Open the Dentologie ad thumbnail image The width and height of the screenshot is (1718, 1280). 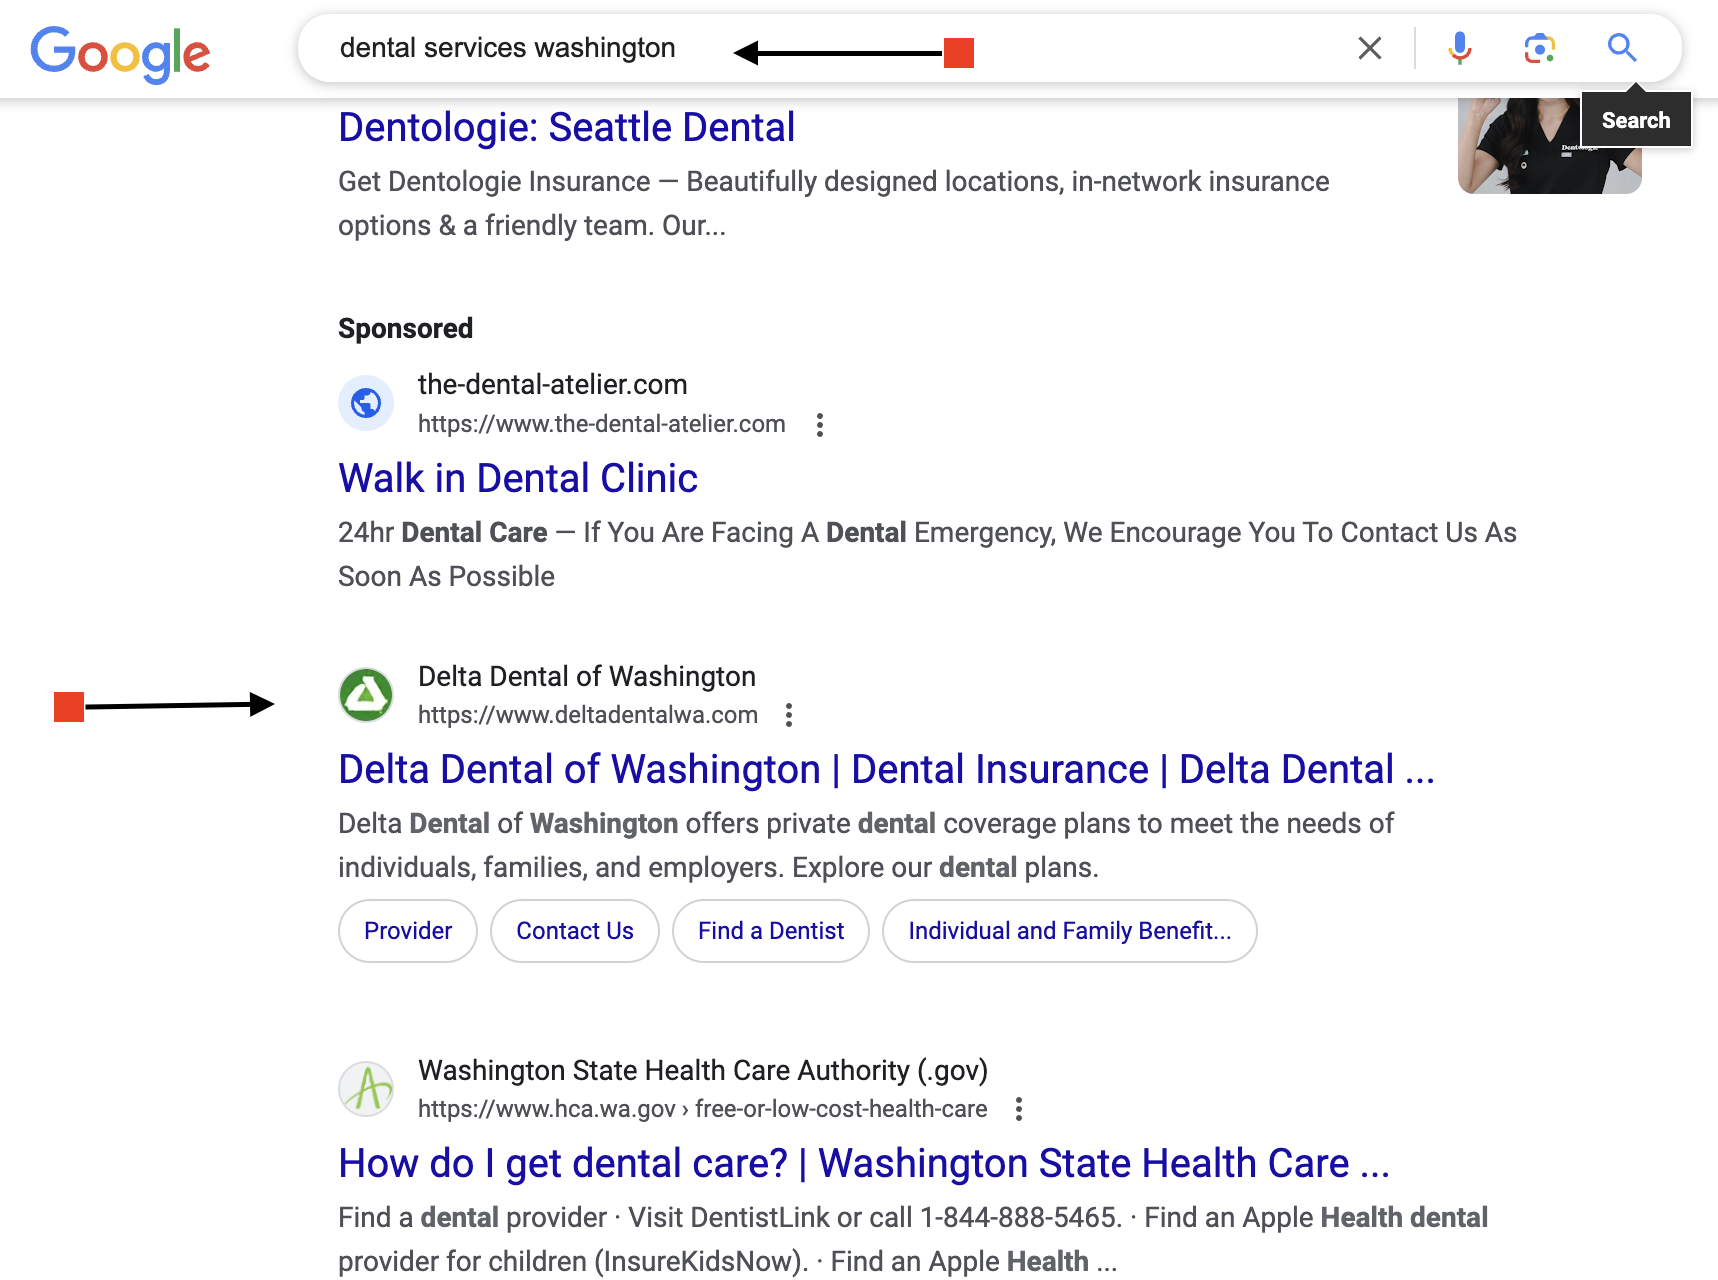(1549, 146)
